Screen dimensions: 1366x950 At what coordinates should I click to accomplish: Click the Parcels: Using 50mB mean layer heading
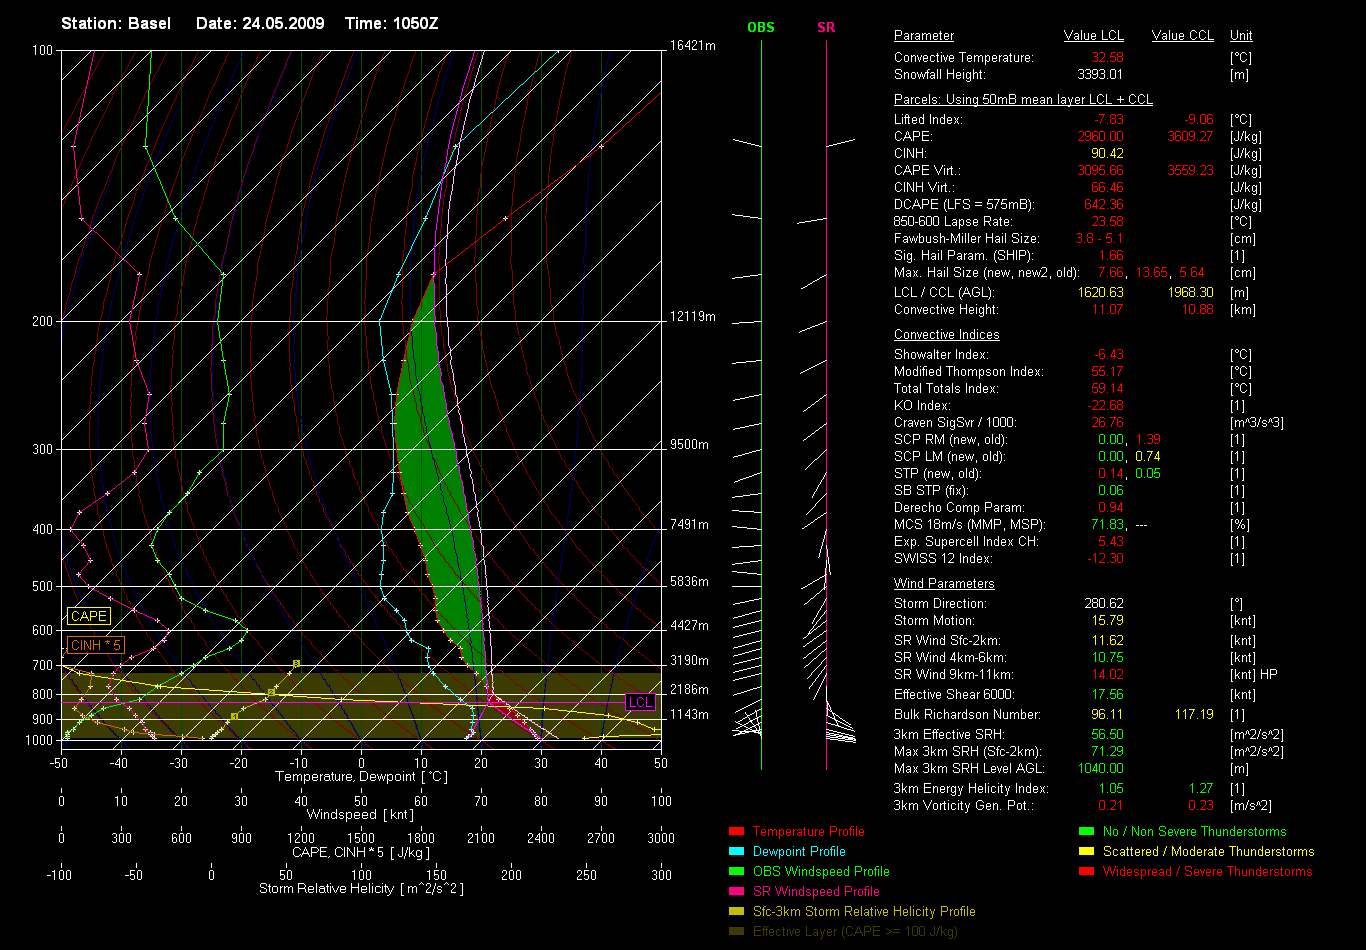coord(1023,100)
